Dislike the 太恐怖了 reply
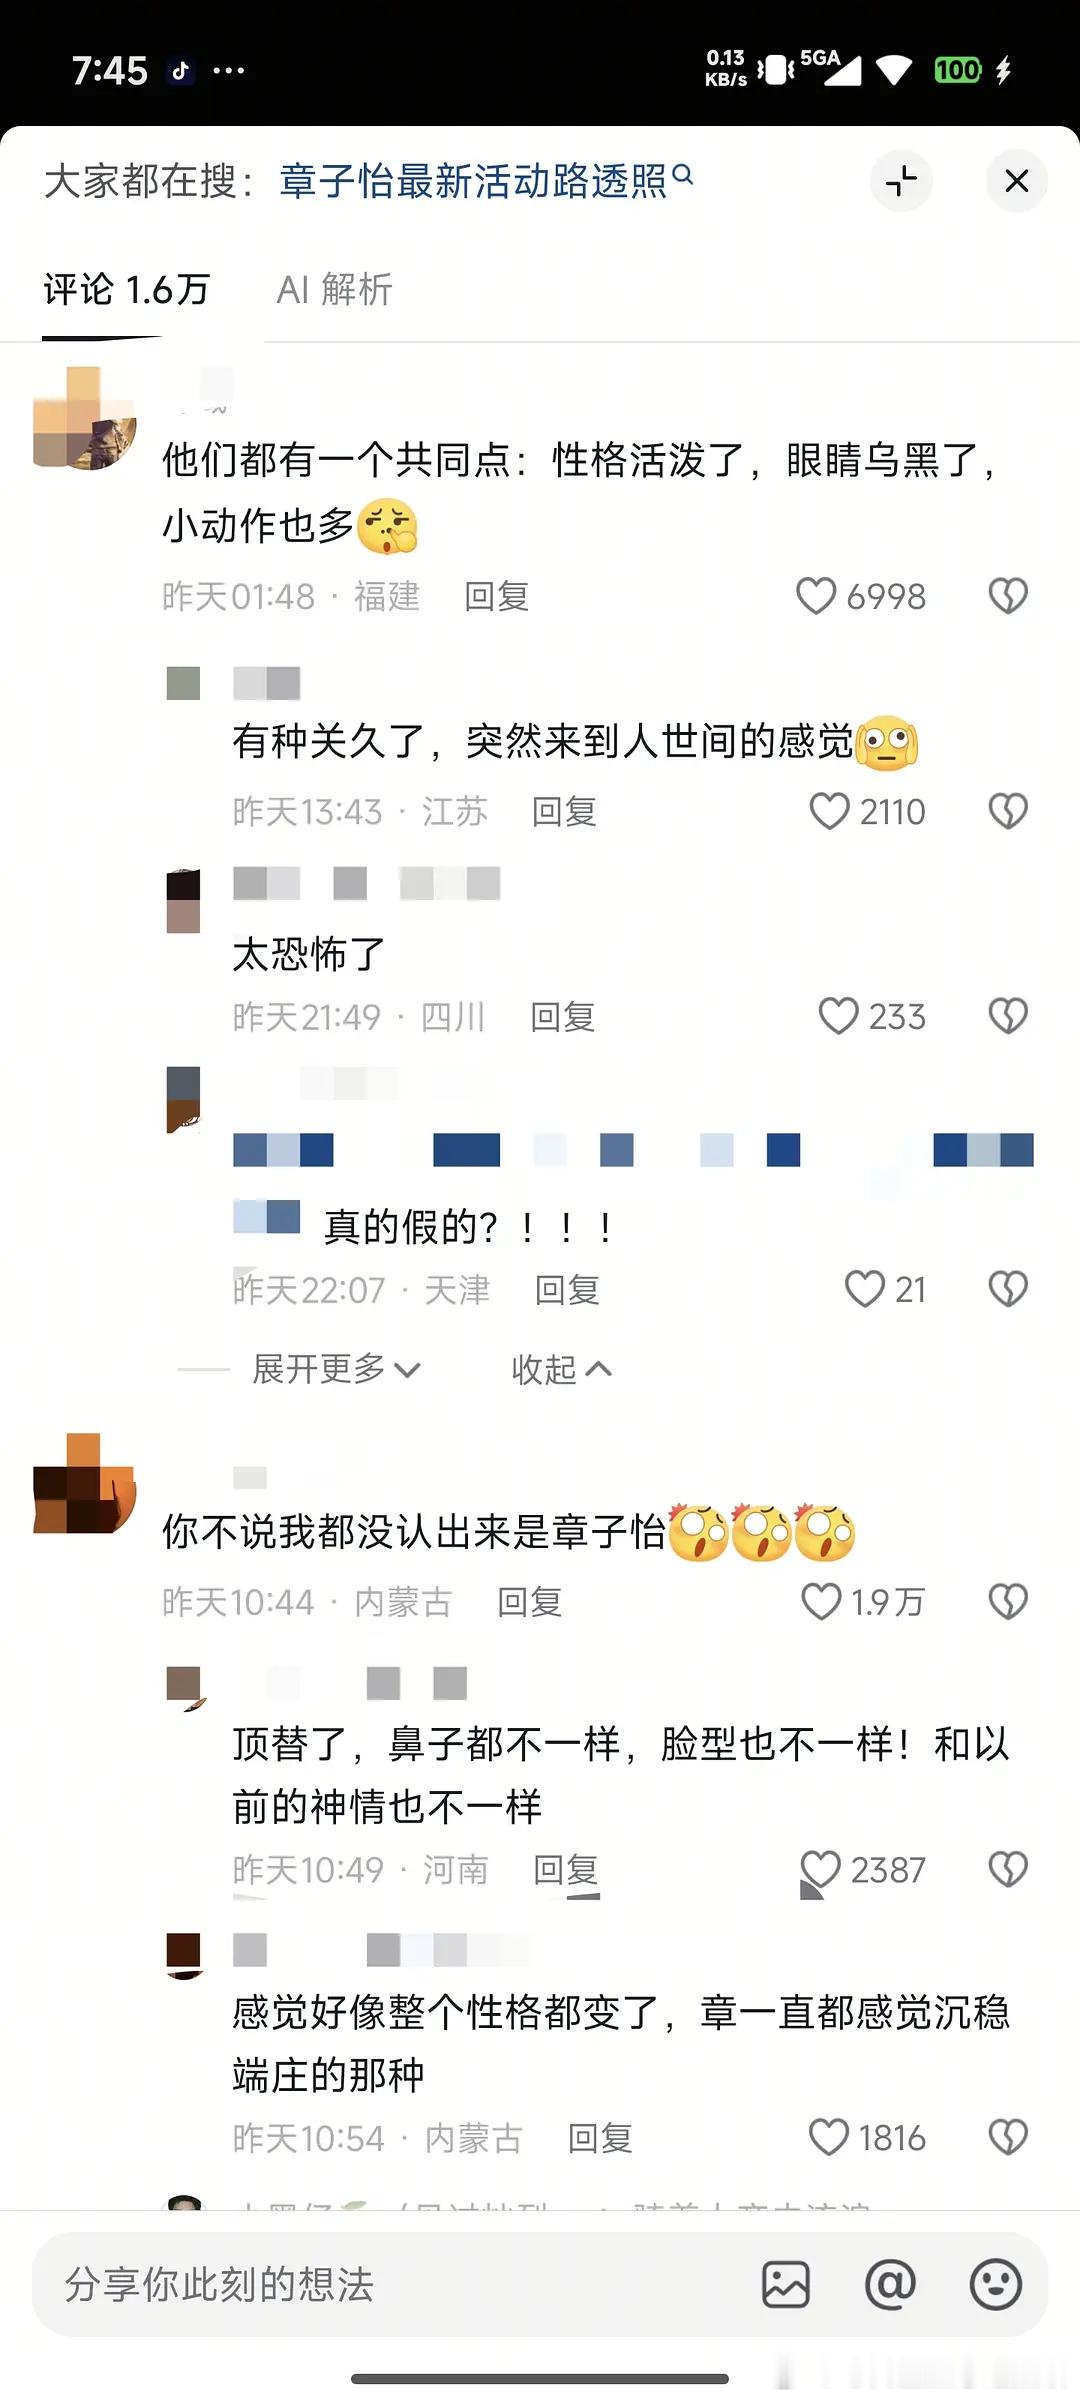 (1008, 1016)
